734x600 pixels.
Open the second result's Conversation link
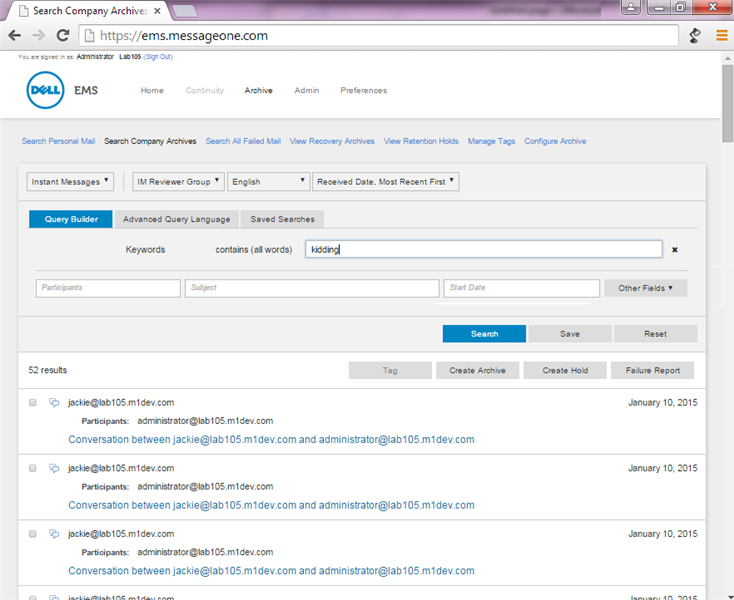click(x=271, y=505)
